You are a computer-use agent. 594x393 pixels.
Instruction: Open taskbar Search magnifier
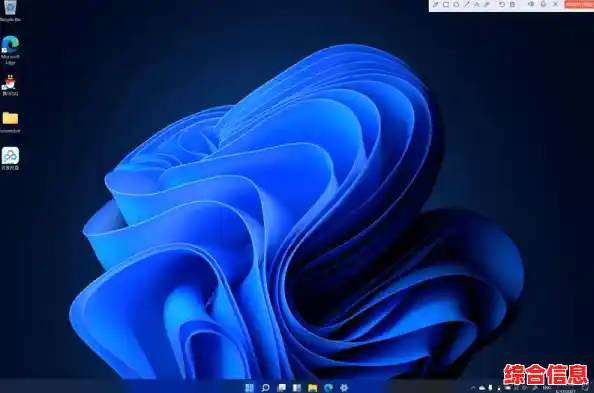(266, 387)
